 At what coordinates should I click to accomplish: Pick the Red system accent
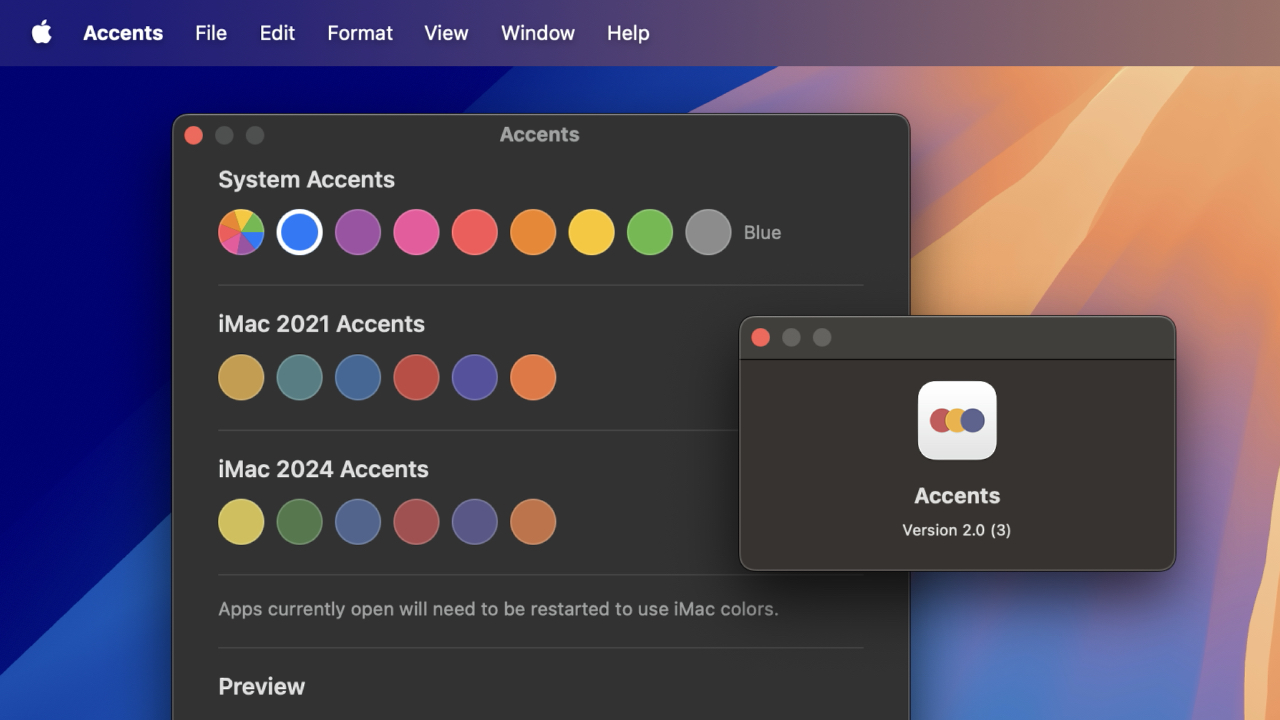pyautogui.click(x=475, y=232)
